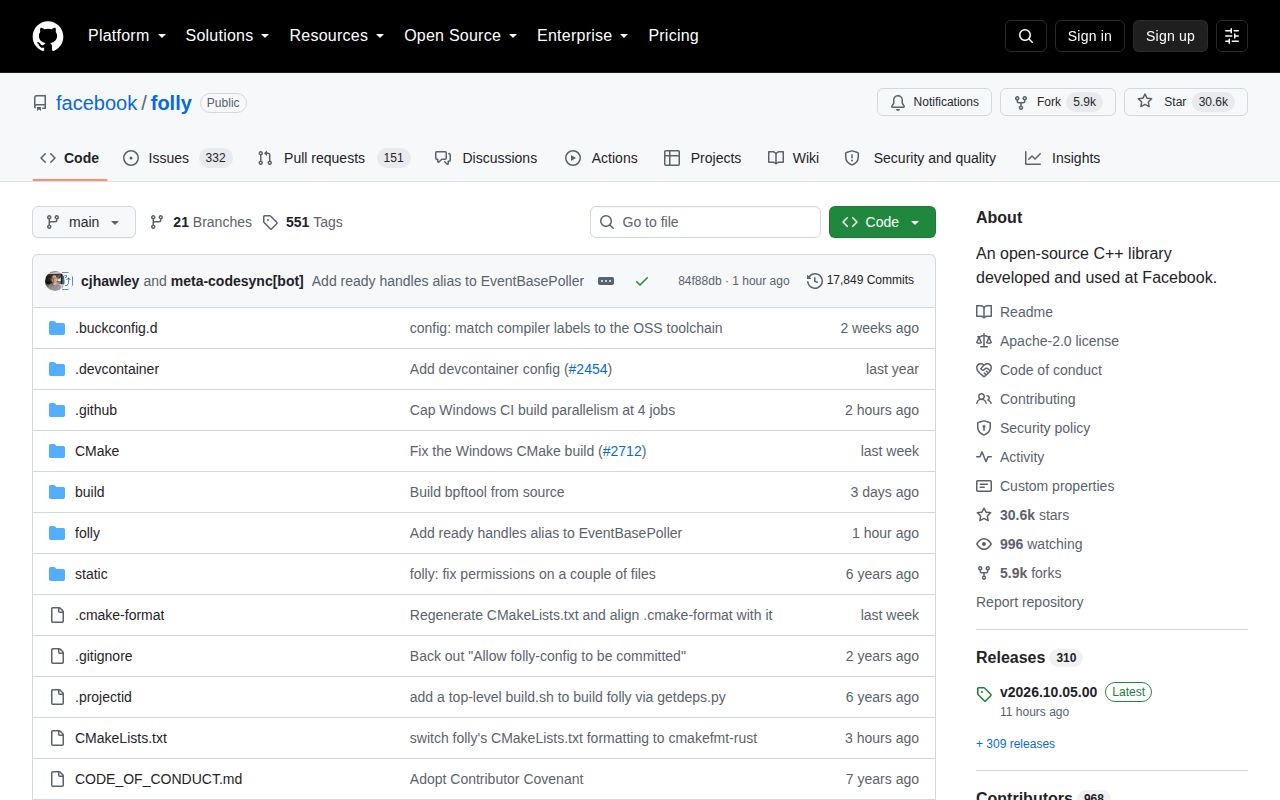Click the Sign in button

coord(1089,36)
